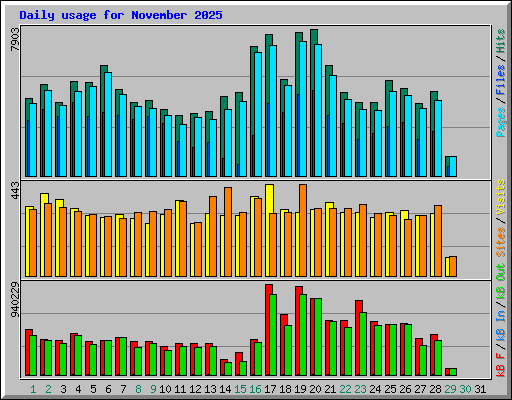Click the 940229 axis value
512x400 pixels.
point(15,300)
